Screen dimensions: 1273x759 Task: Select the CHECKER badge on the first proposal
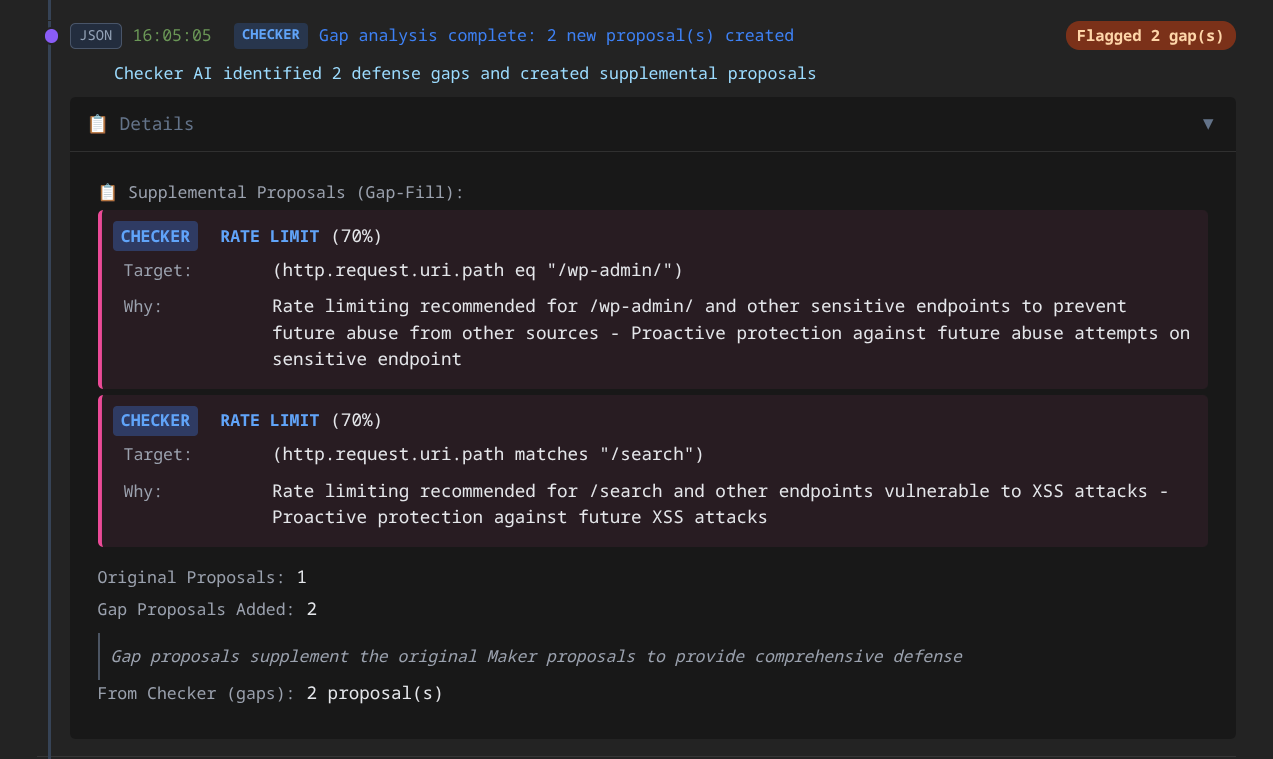point(155,236)
